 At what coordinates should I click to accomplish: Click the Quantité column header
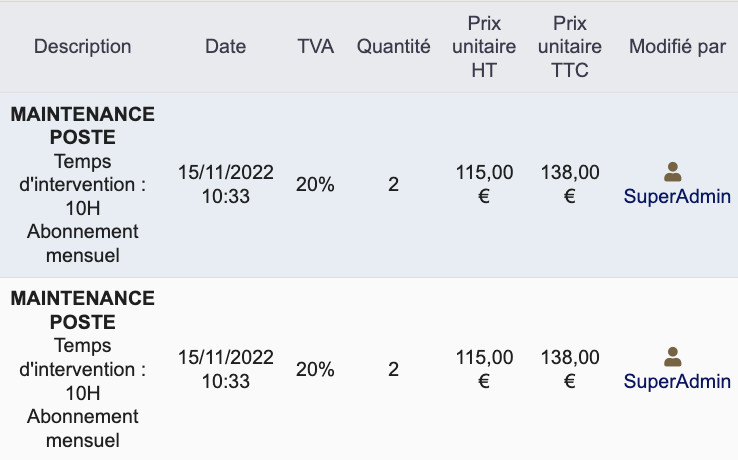[x=393, y=47]
